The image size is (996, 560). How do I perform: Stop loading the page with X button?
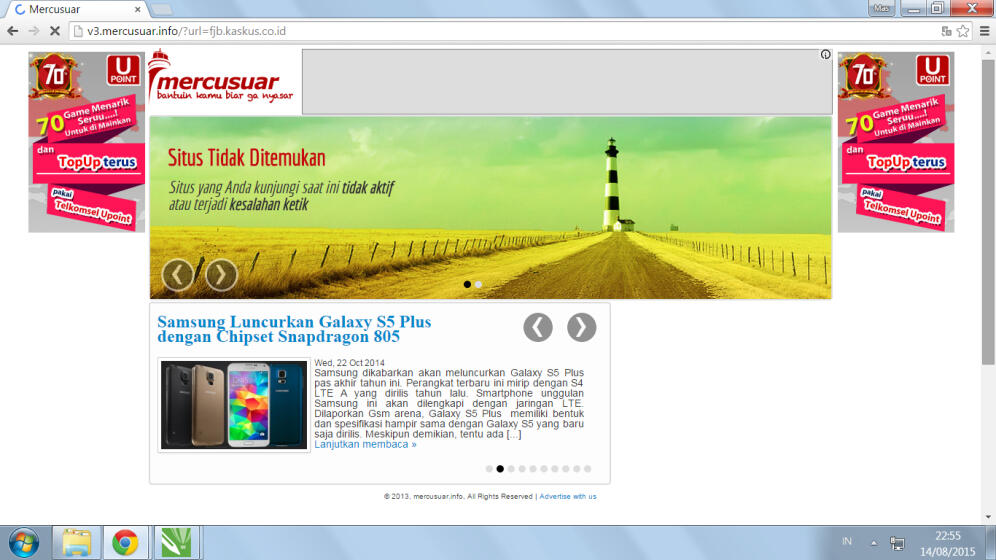pyautogui.click(x=55, y=31)
